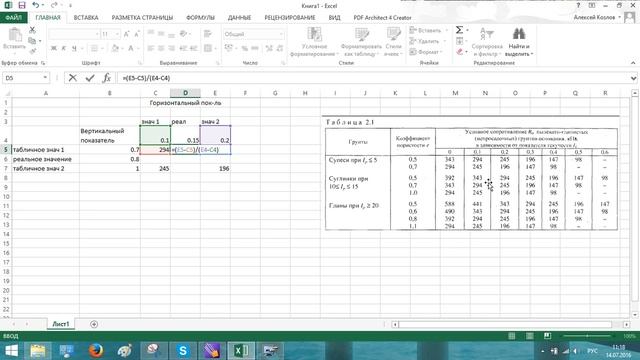The image size is (640, 360).
Task: Switch to Page Layout view in status bar
Action: (529, 336)
